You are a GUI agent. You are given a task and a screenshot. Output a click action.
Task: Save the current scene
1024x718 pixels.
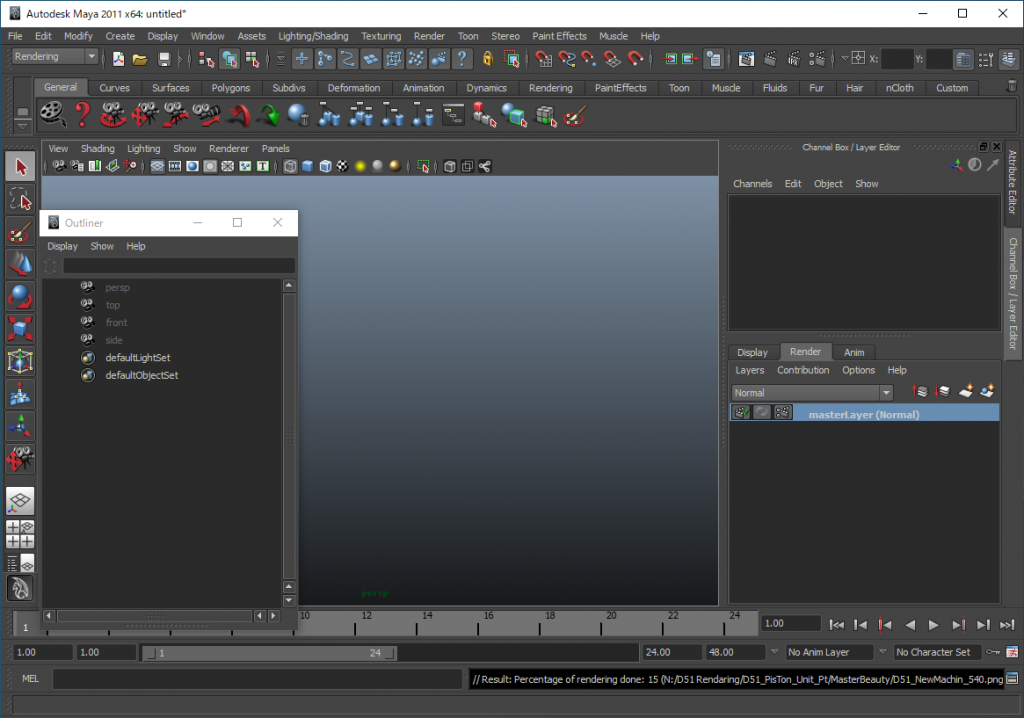click(x=163, y=59)
